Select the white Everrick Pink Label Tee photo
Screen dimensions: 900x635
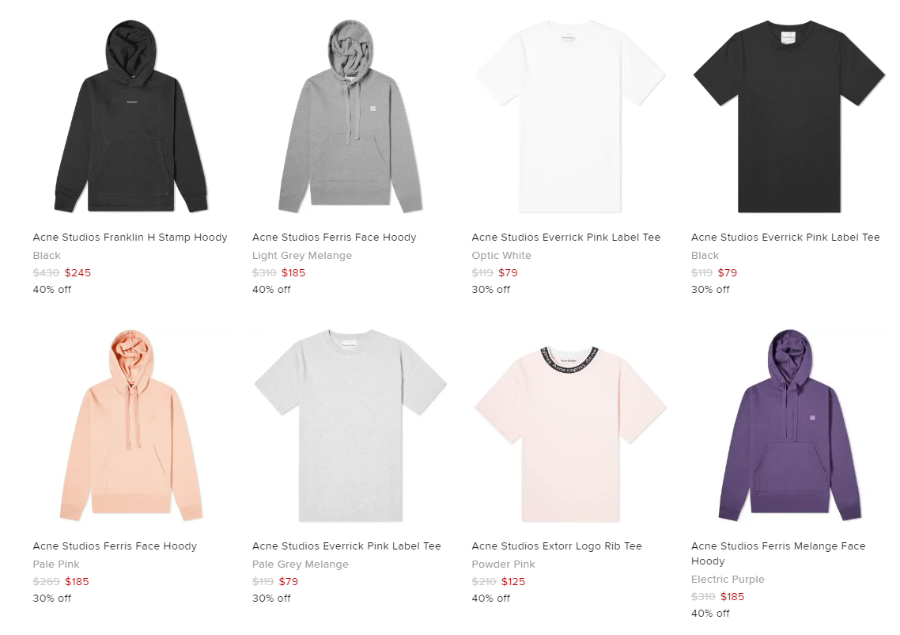pyautogui.click(x=570, y=117)
